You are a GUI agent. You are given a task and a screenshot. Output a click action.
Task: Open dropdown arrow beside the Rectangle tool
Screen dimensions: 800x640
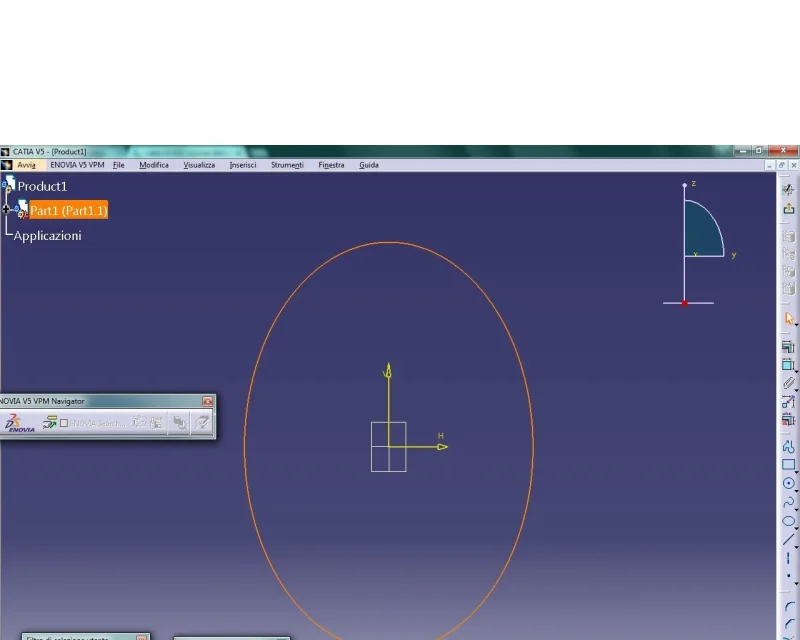coord(797,471)
